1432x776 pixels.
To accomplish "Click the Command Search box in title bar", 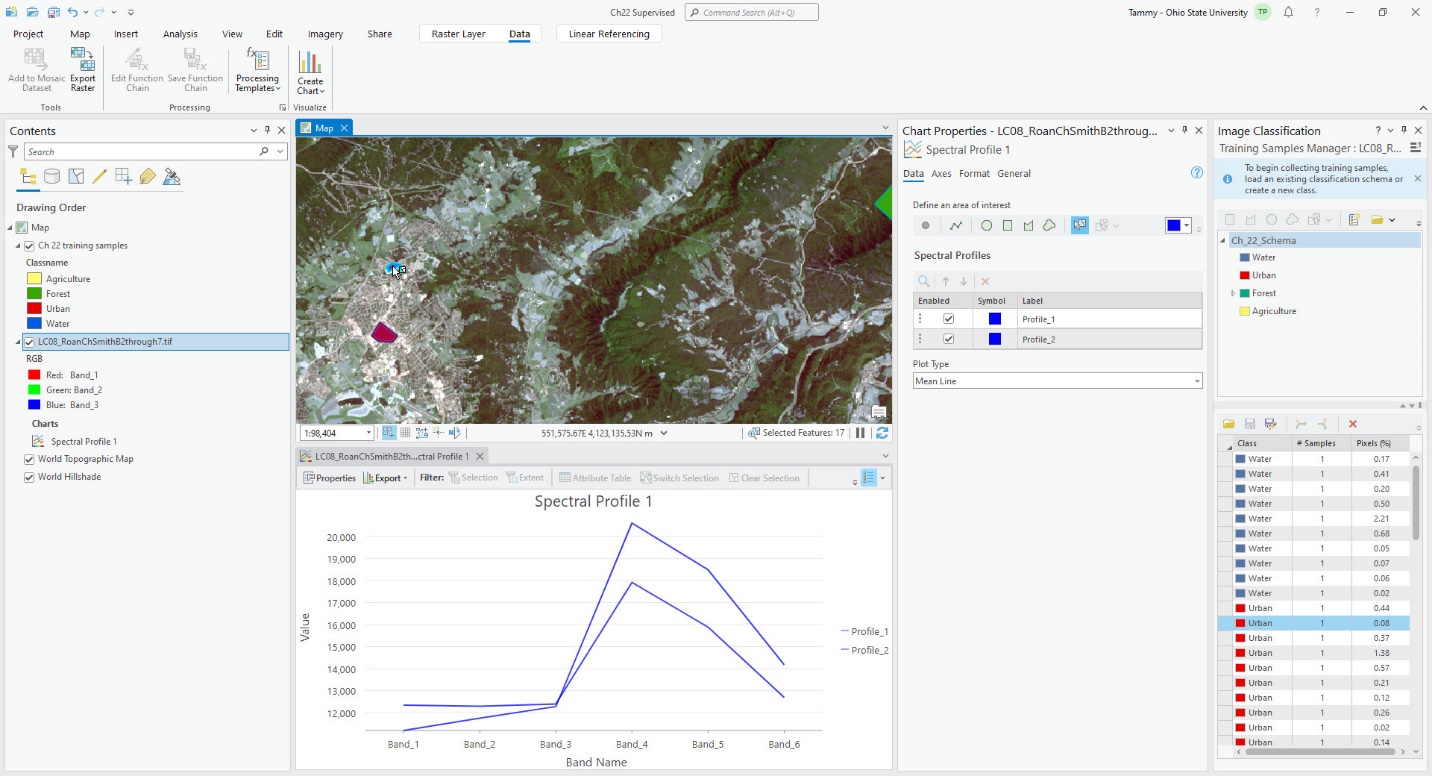I will [x=751, y=13].
